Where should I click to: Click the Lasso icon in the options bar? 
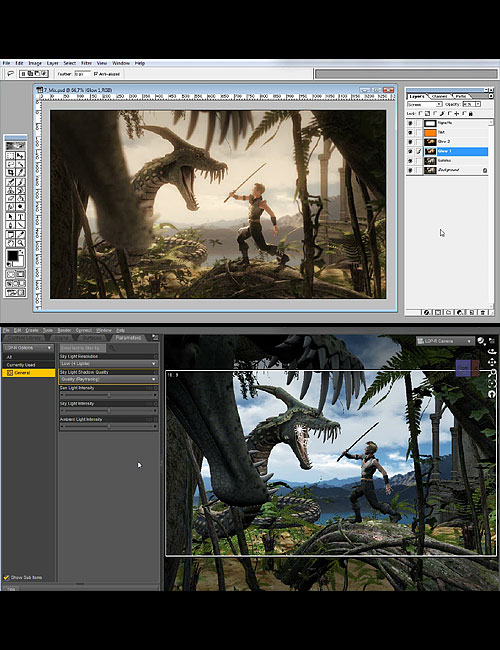click(10, 74)
